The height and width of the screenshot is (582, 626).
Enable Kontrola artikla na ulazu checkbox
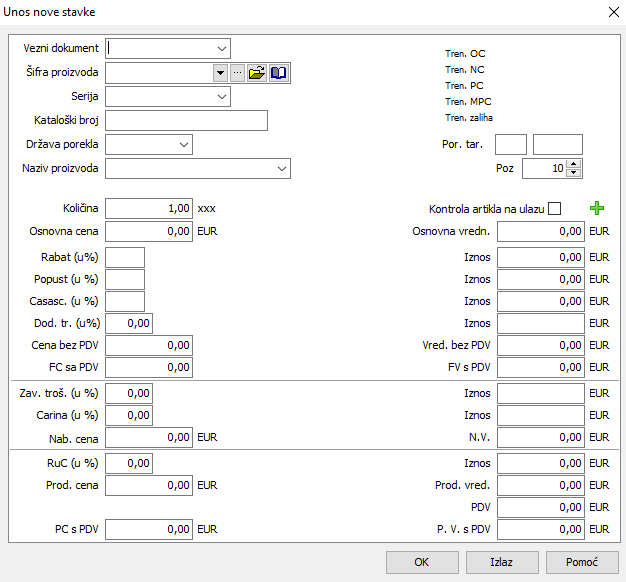click(x=555, y=209)
